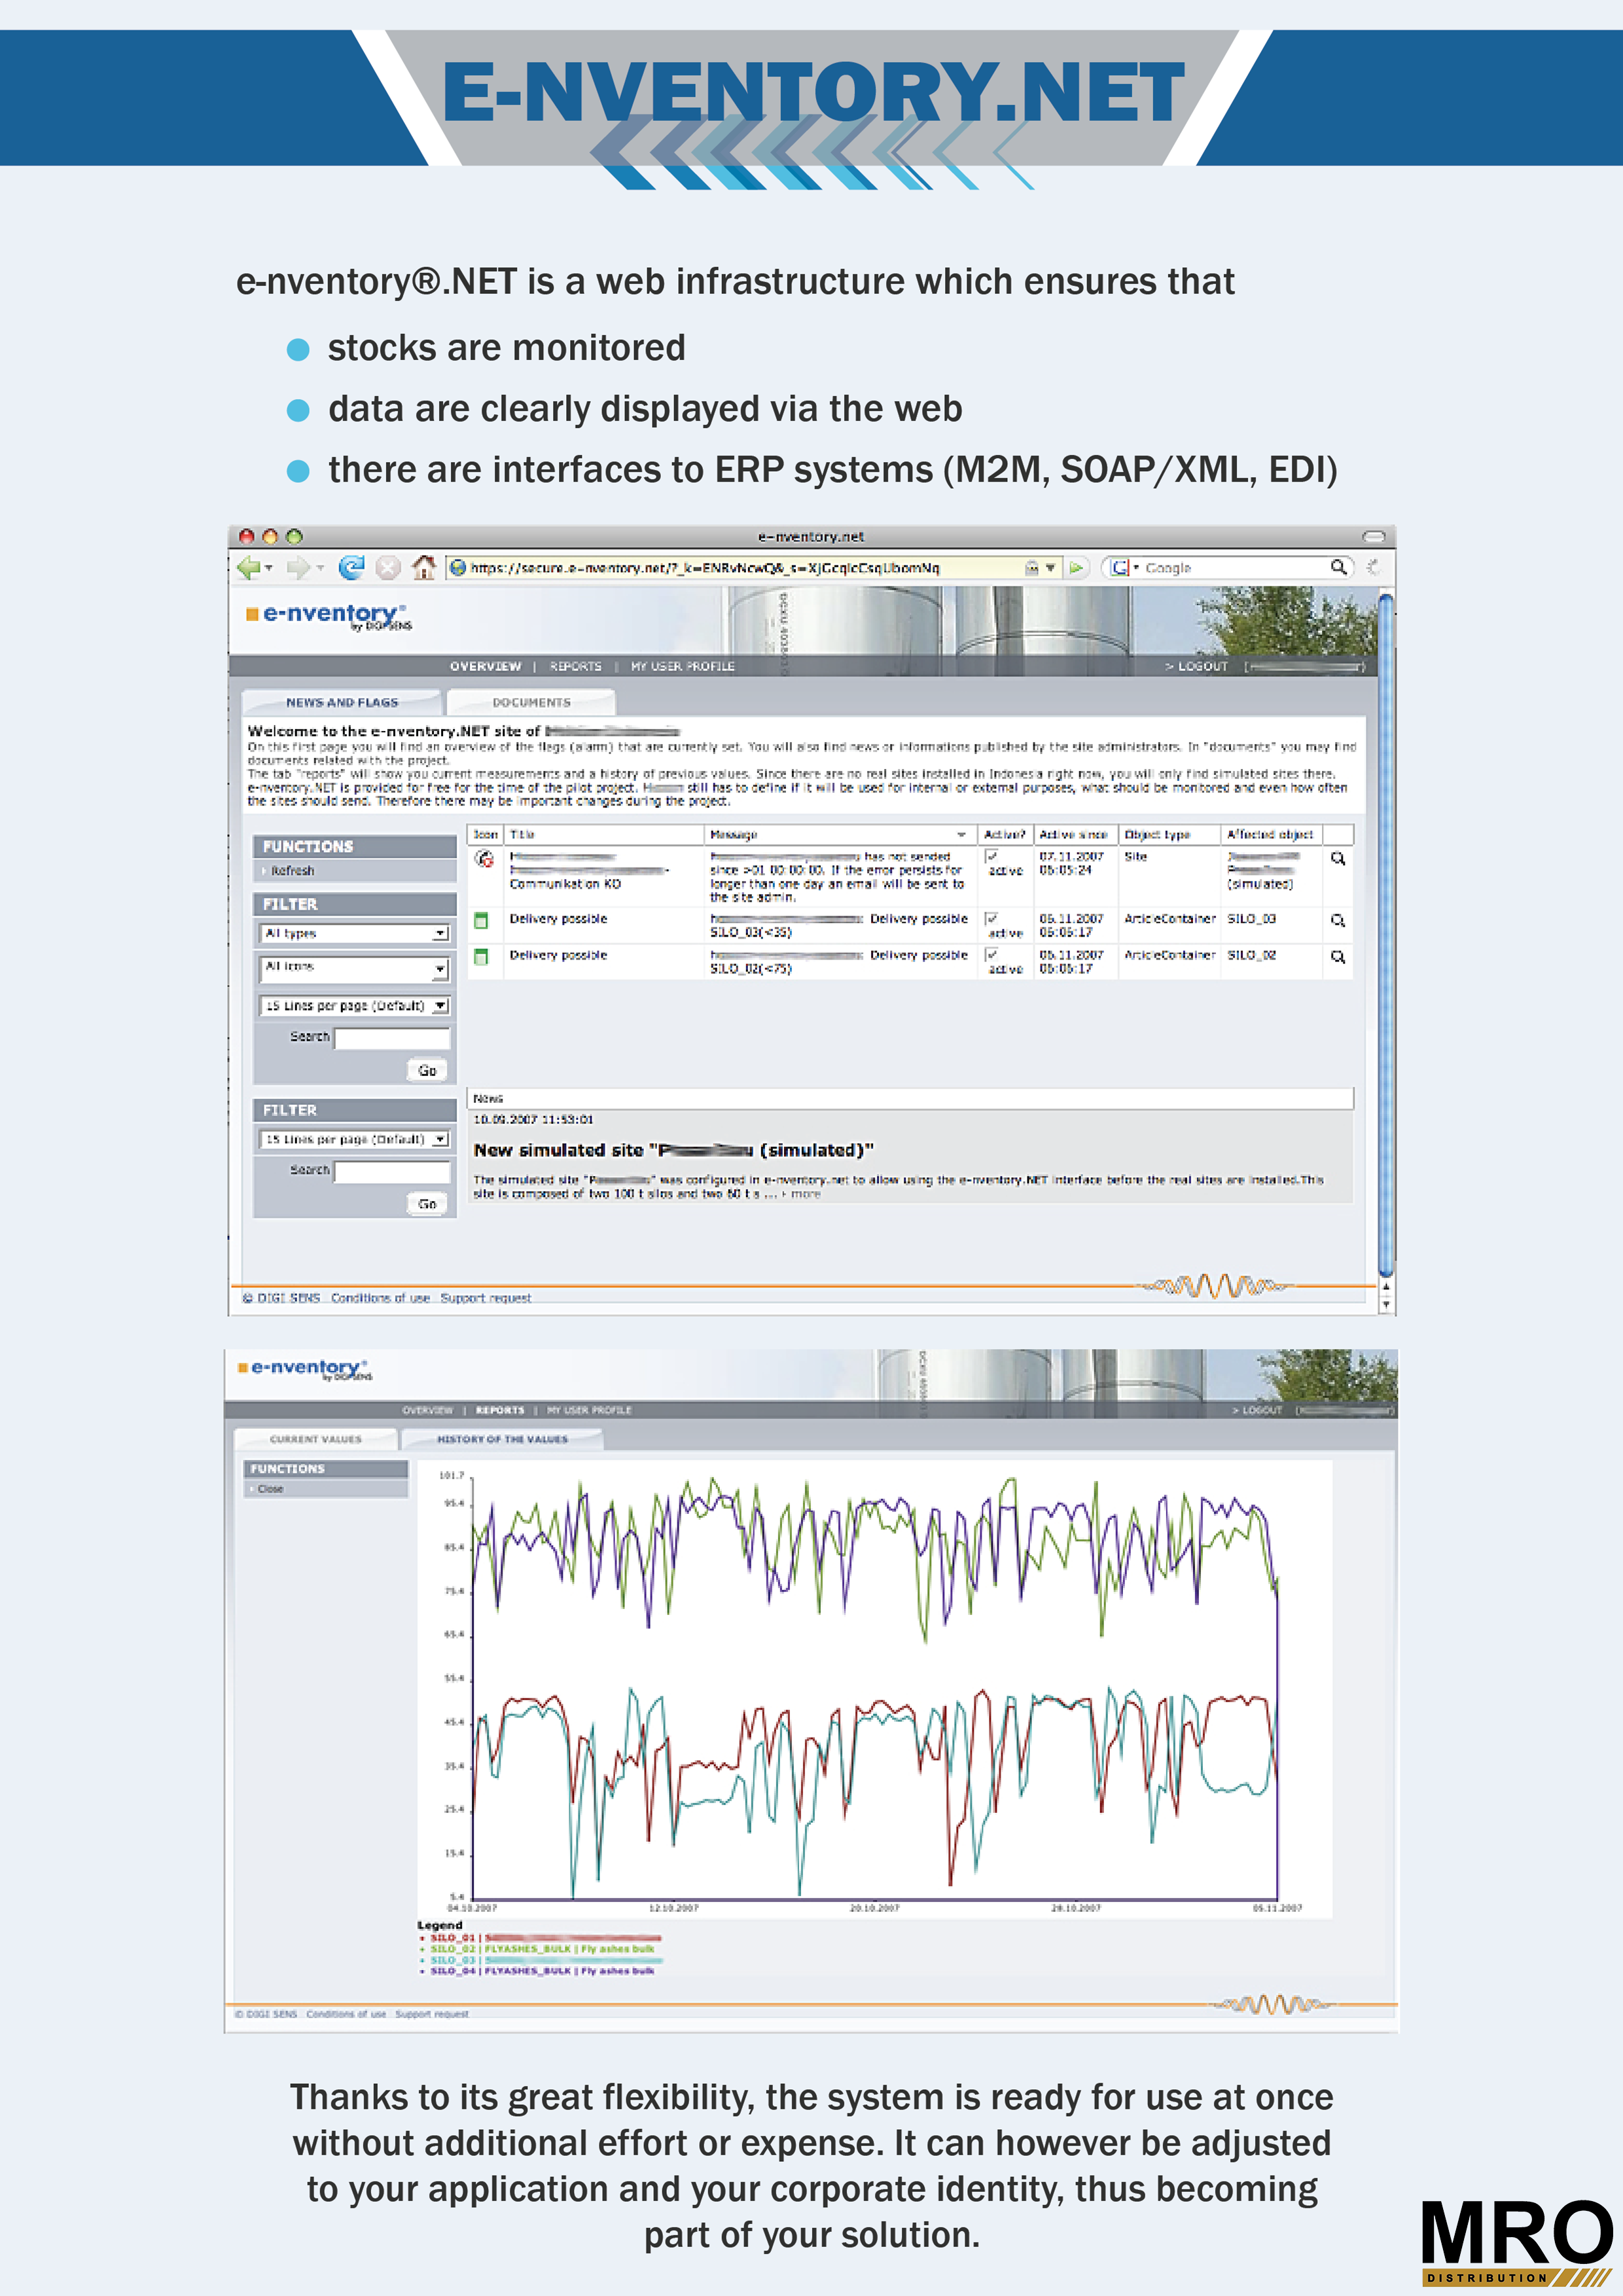Viewport: 1623px width, 2296px height.
Task: Open My User Profile in browser page menu
Action: click(683, 666)
